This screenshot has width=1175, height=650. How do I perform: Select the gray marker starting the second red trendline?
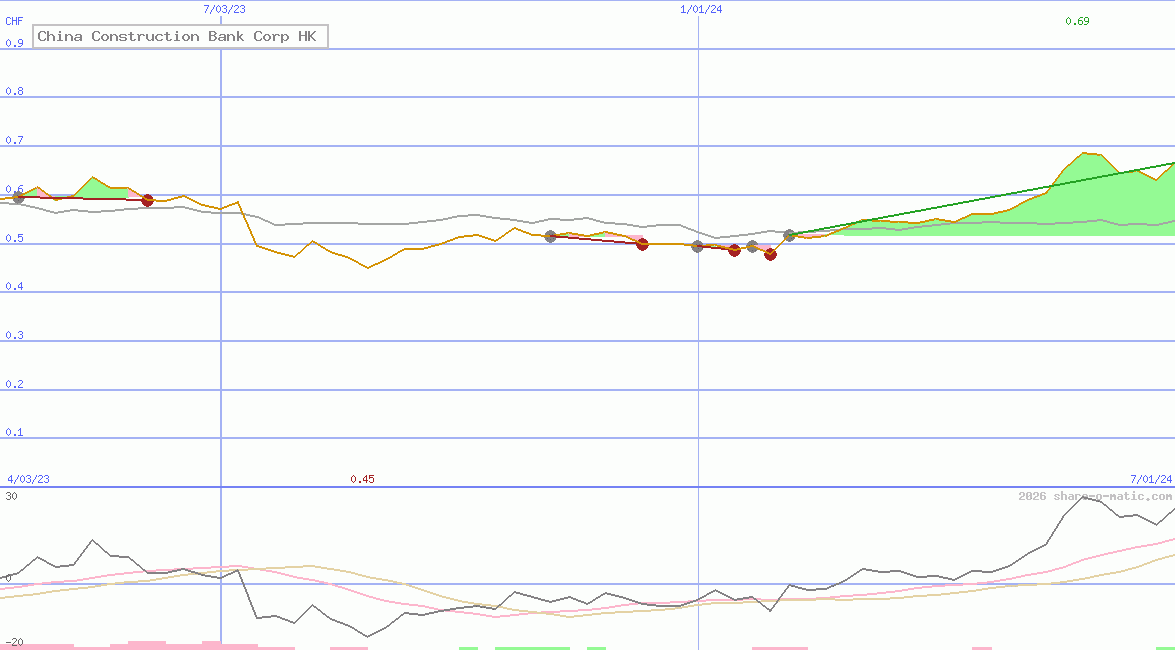pos(549,237)
